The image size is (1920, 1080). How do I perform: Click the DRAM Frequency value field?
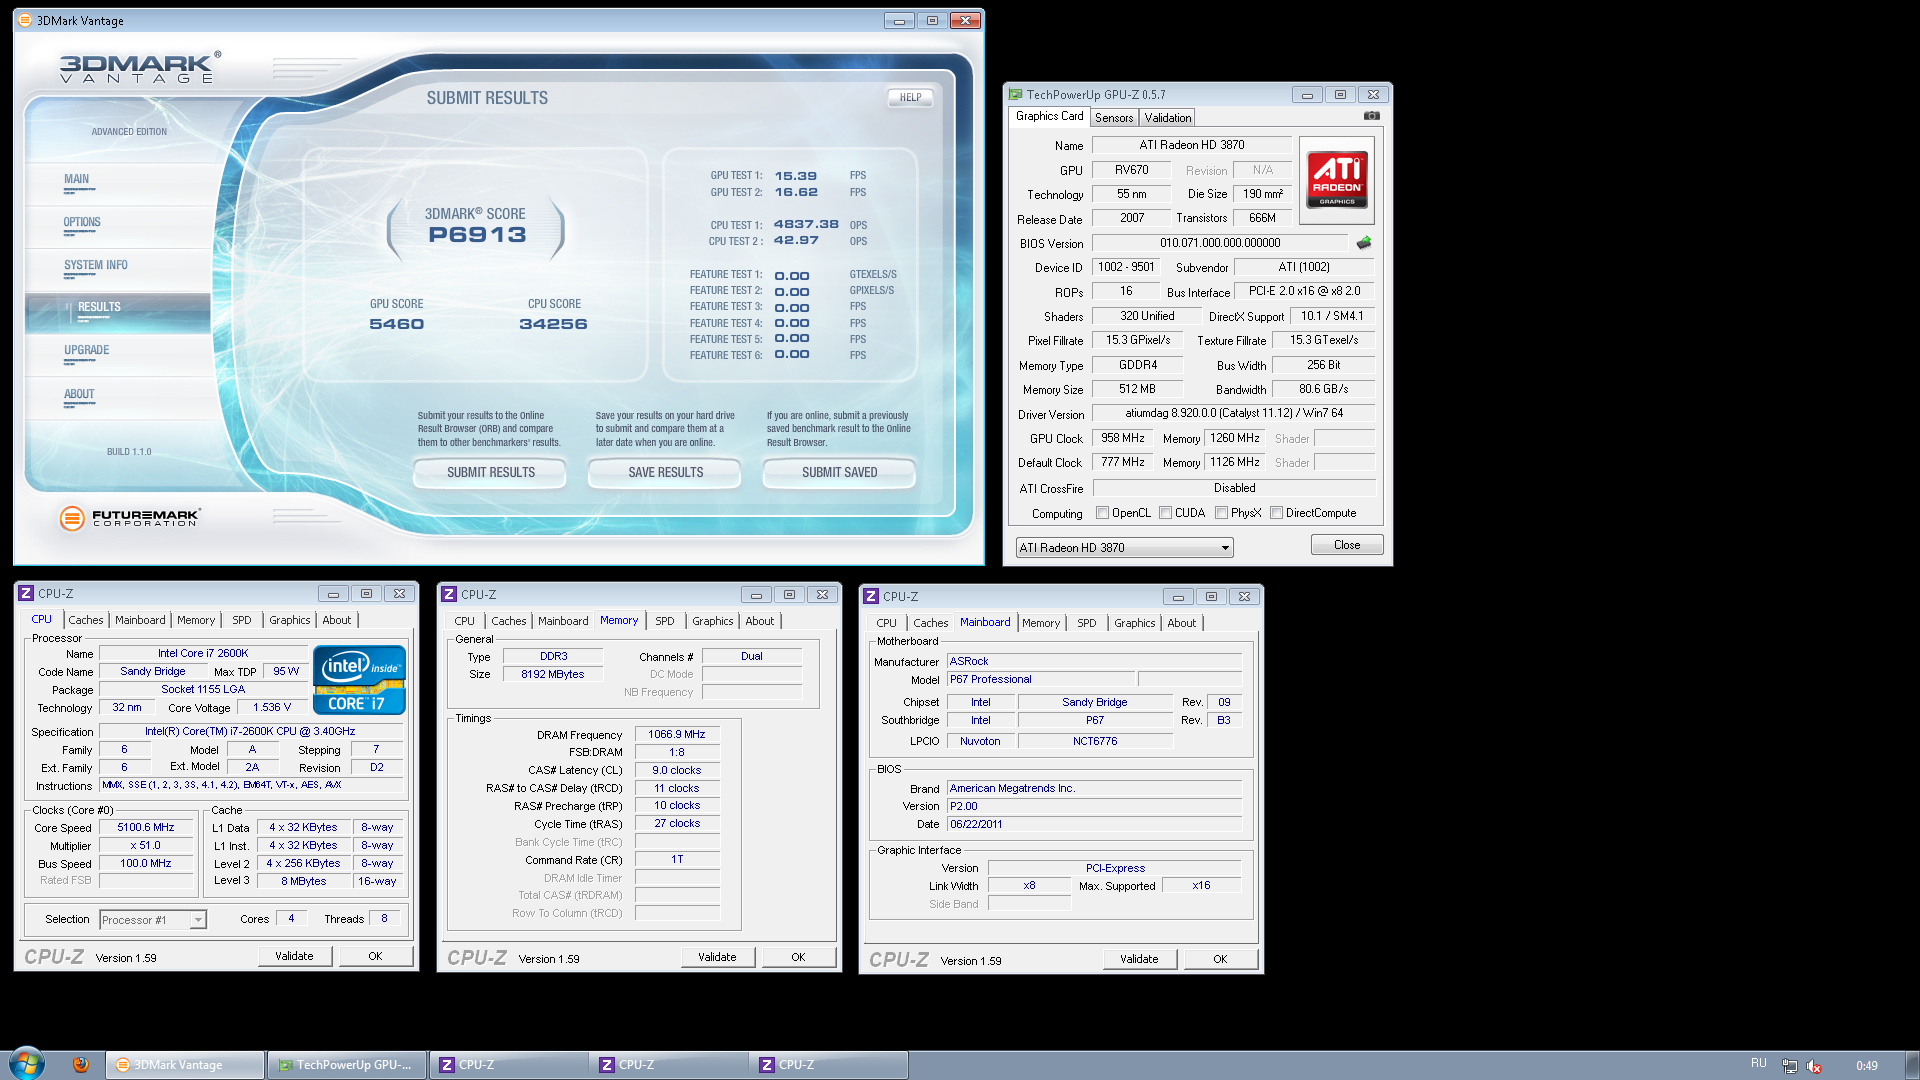tap(677, 735)
